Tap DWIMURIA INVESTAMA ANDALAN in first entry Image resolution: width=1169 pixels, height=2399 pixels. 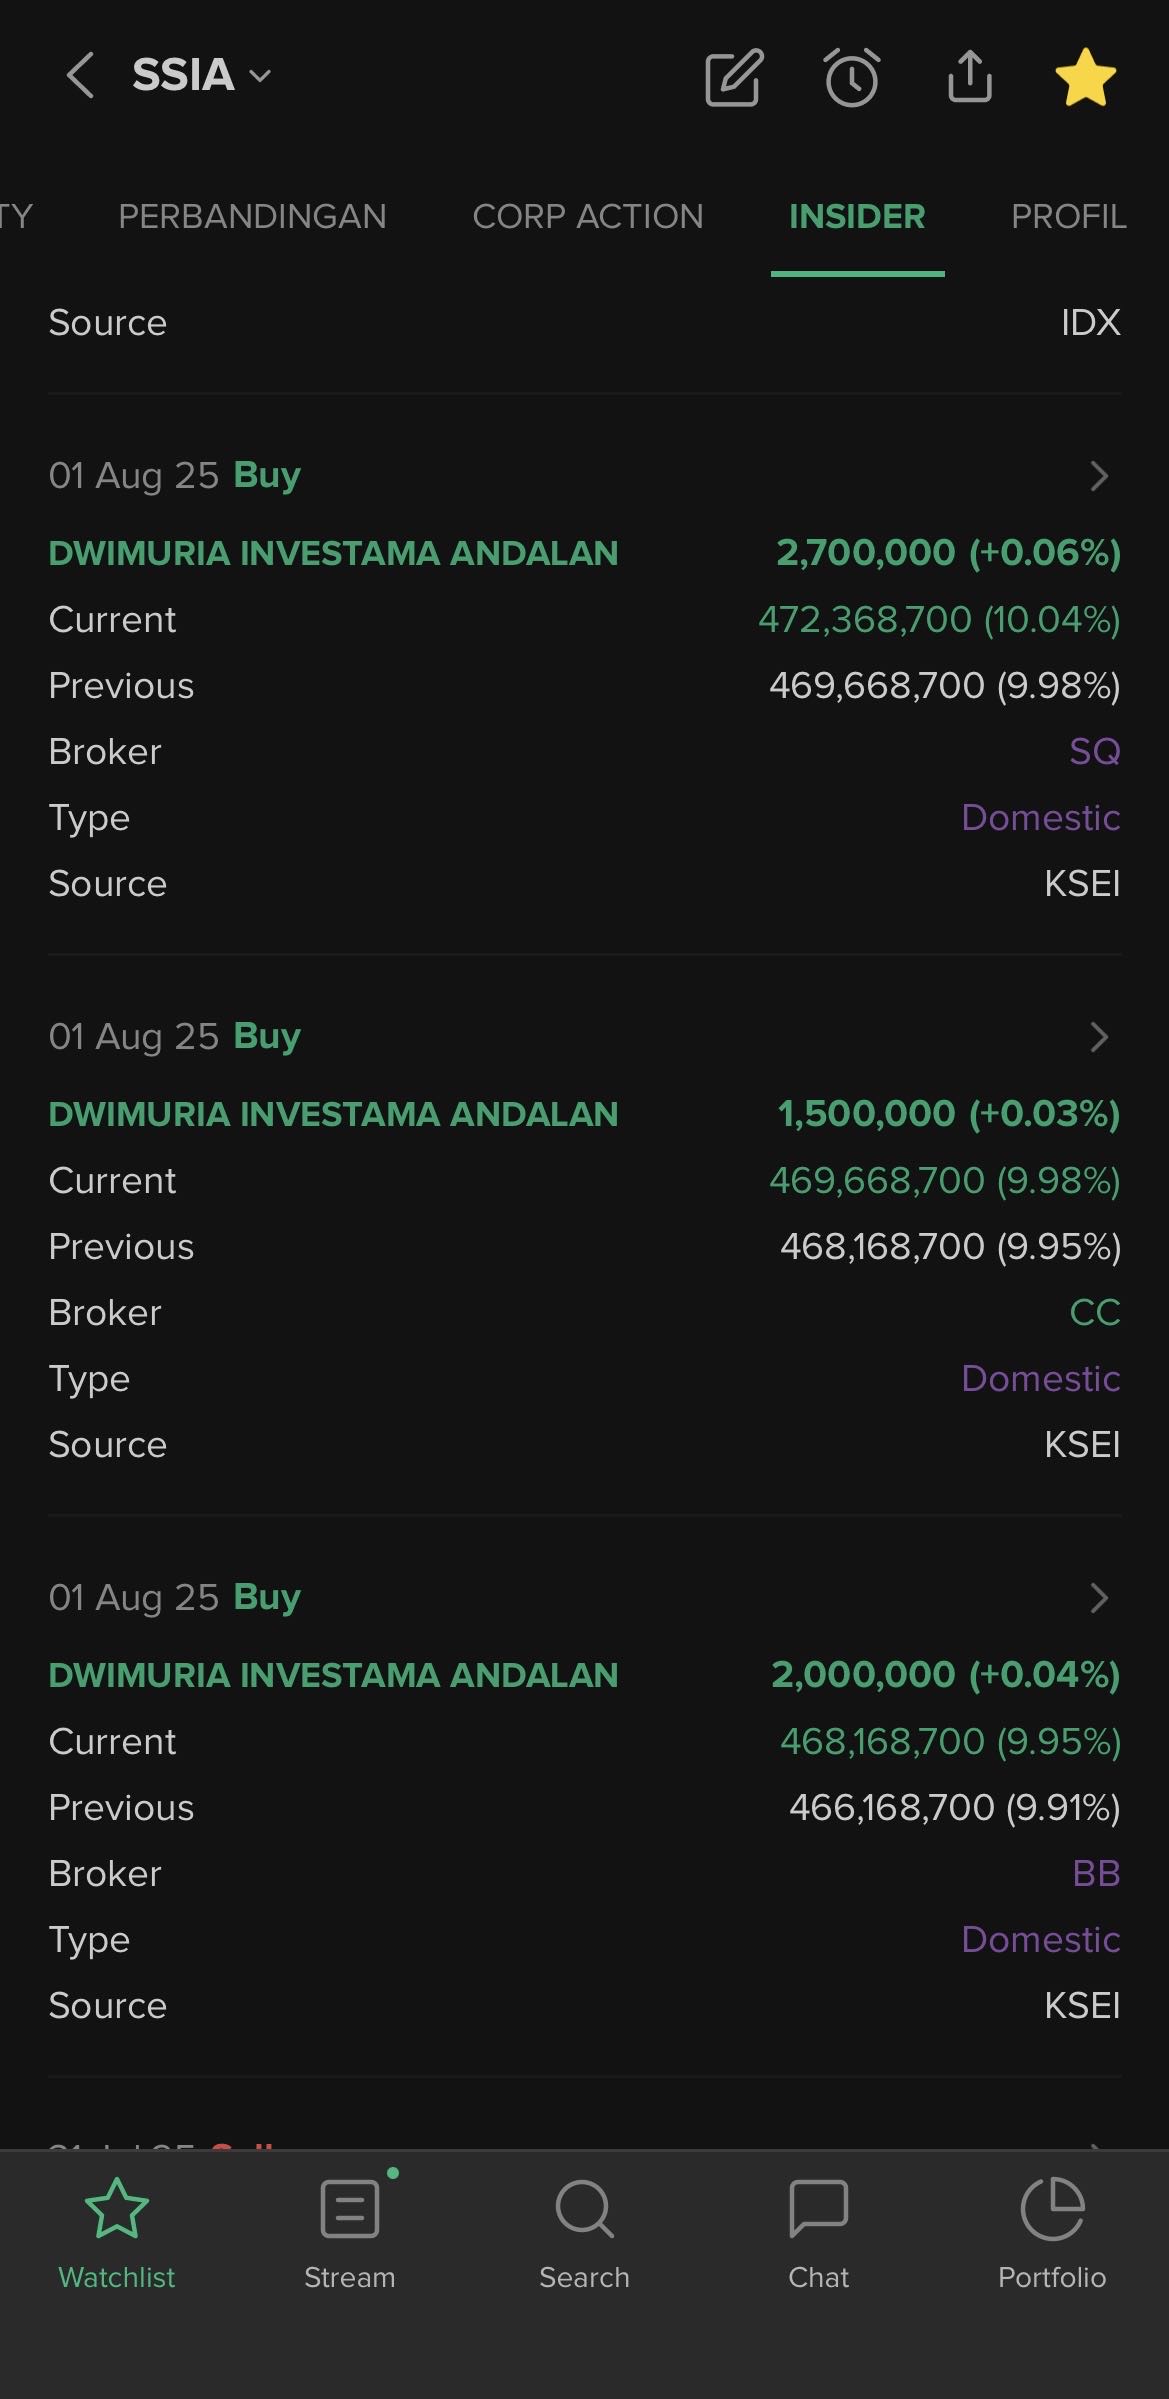point(333,553)
